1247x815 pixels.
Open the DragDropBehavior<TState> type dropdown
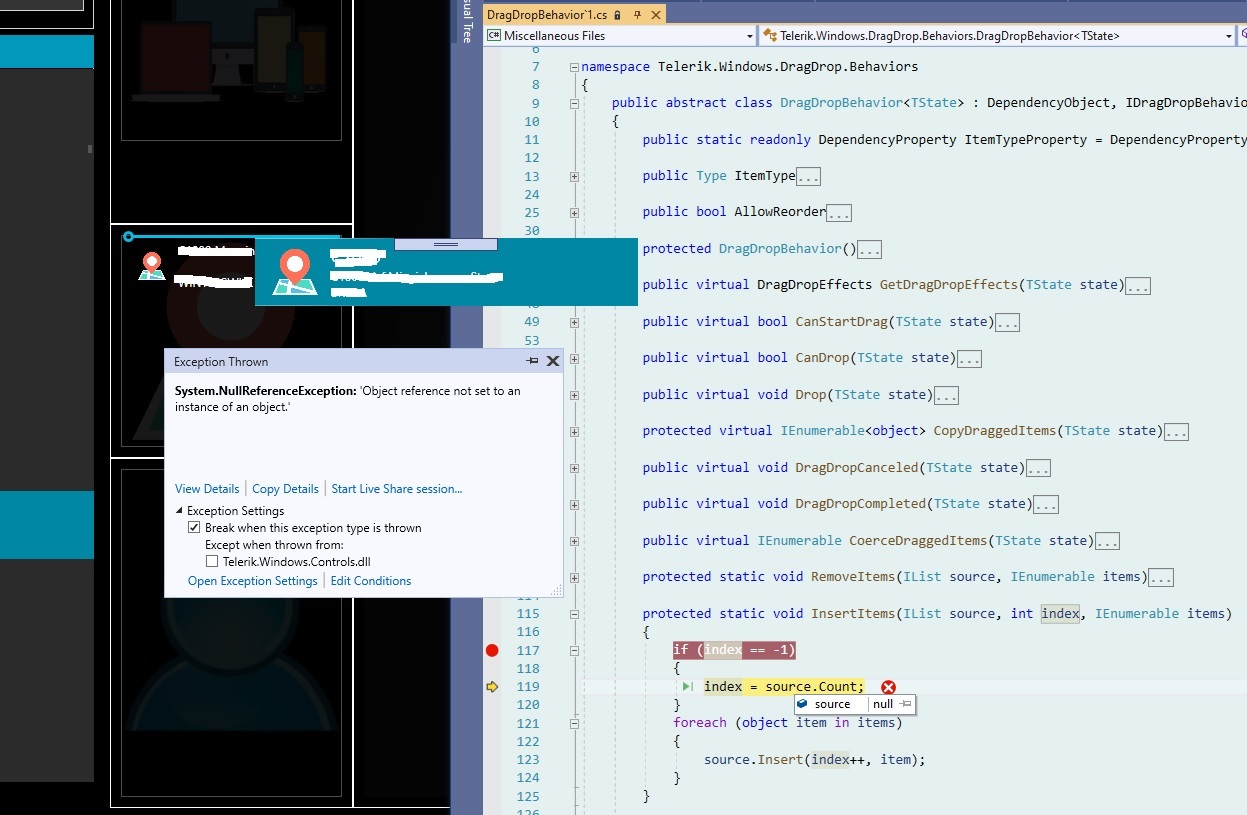pyautogui.click(x=1229, y=36)
